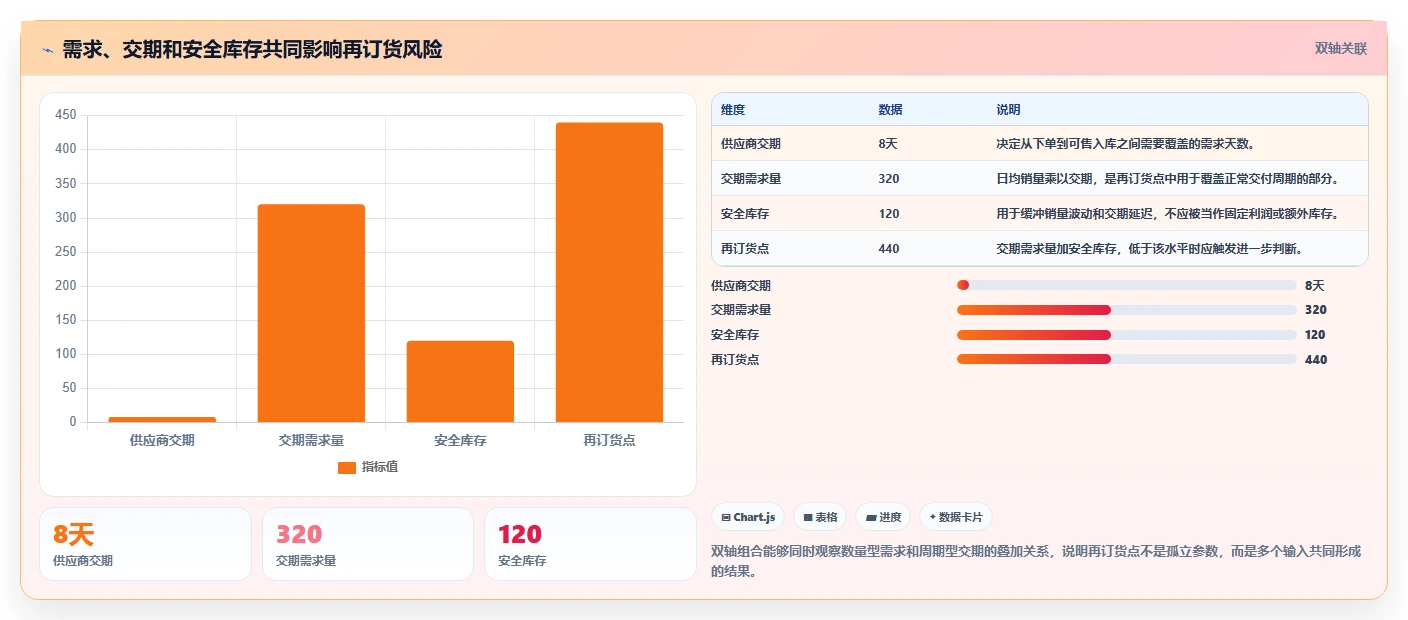Screen dimensions: 1408x620
Task: Click the 交期需求量 progress bar
Action: [x=1127, y=310]
